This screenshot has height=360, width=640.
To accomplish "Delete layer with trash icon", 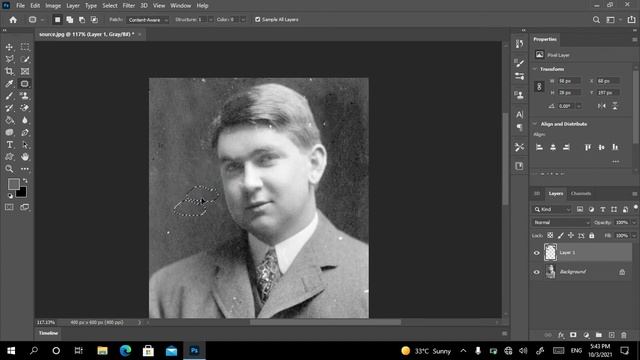I will click(624, 335).
